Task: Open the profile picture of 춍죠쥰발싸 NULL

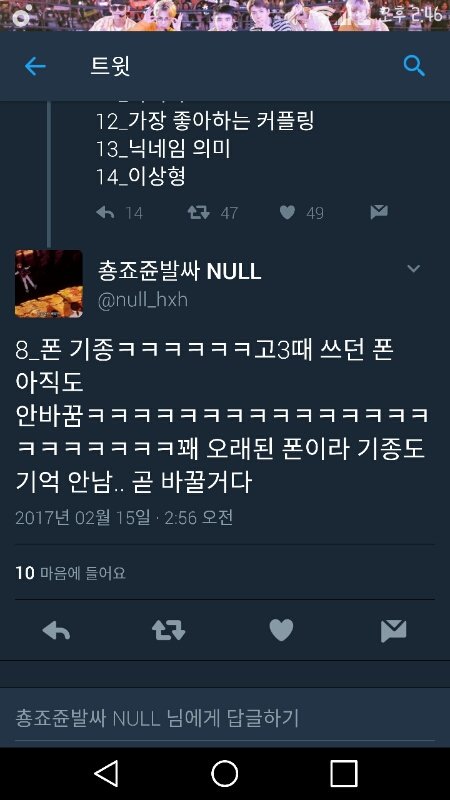Action: (48, 284)
